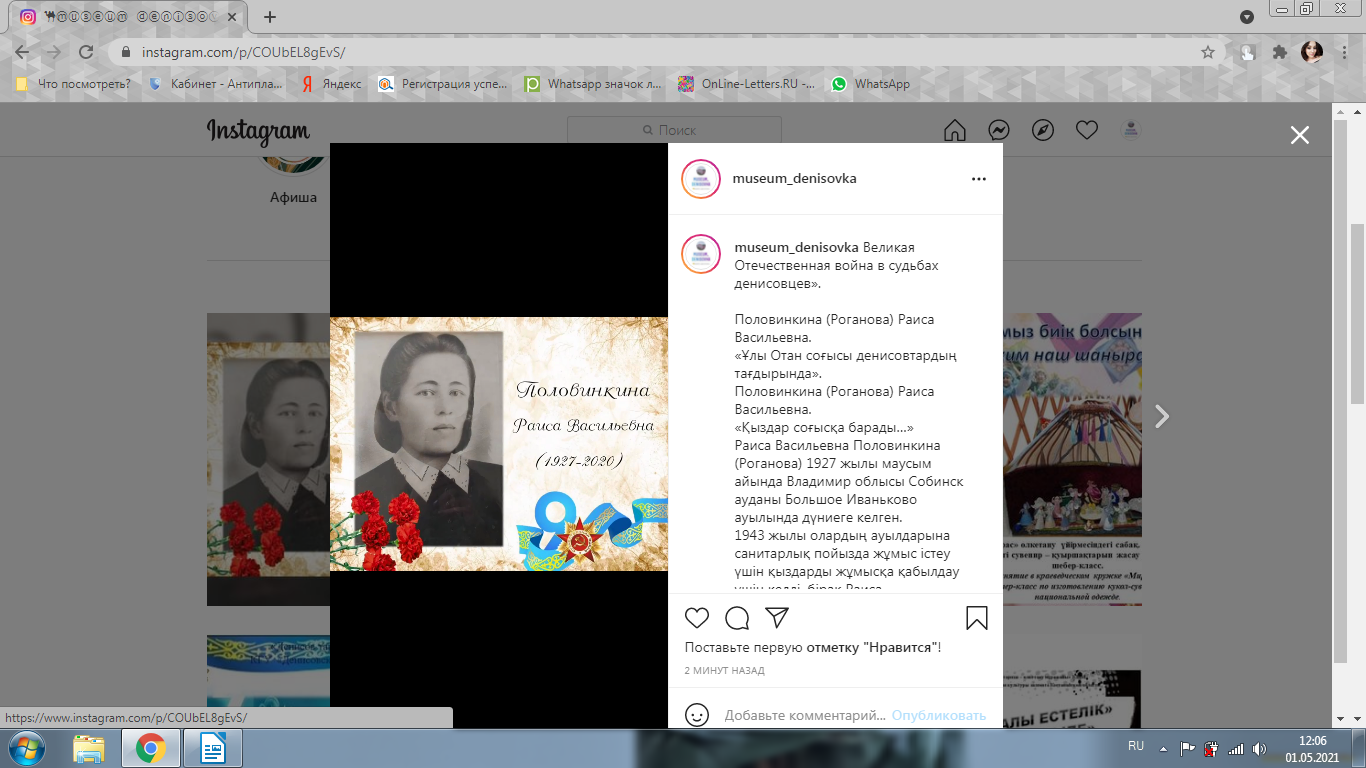Open the activity heart icon in header
The image size is (1366, 768).
(x=1087, y=130)
